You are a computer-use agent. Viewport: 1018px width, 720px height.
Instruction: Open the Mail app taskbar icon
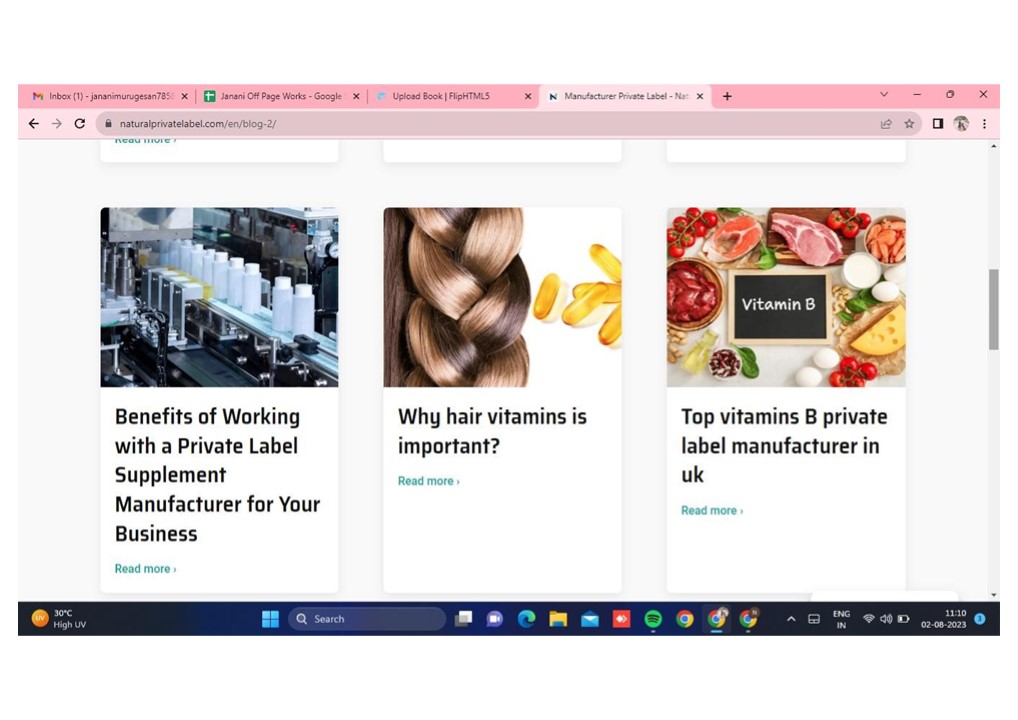590,619
